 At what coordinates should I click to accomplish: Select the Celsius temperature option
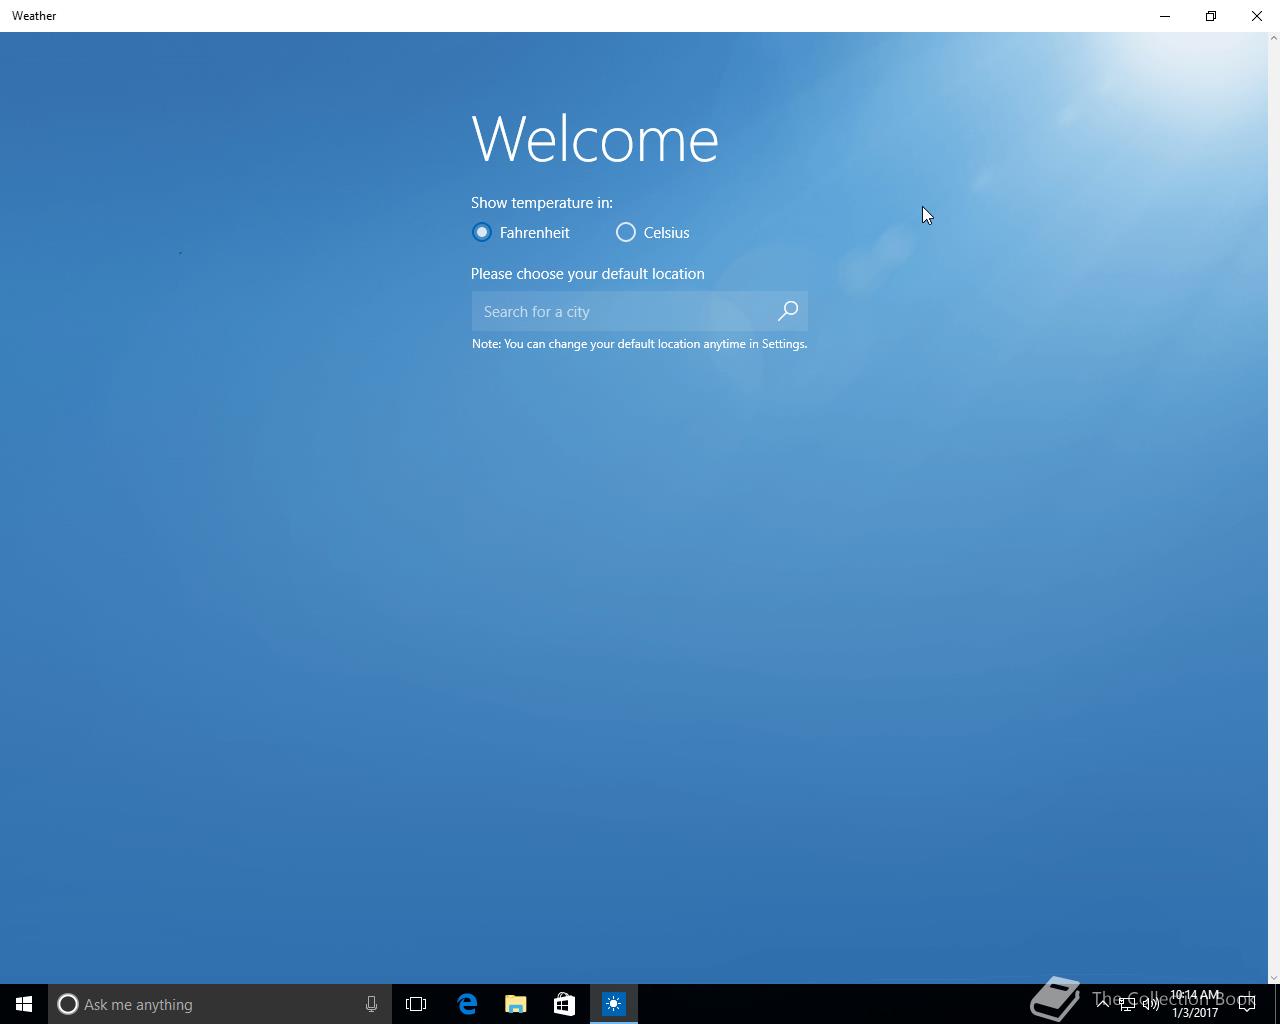tap(653, 232)
